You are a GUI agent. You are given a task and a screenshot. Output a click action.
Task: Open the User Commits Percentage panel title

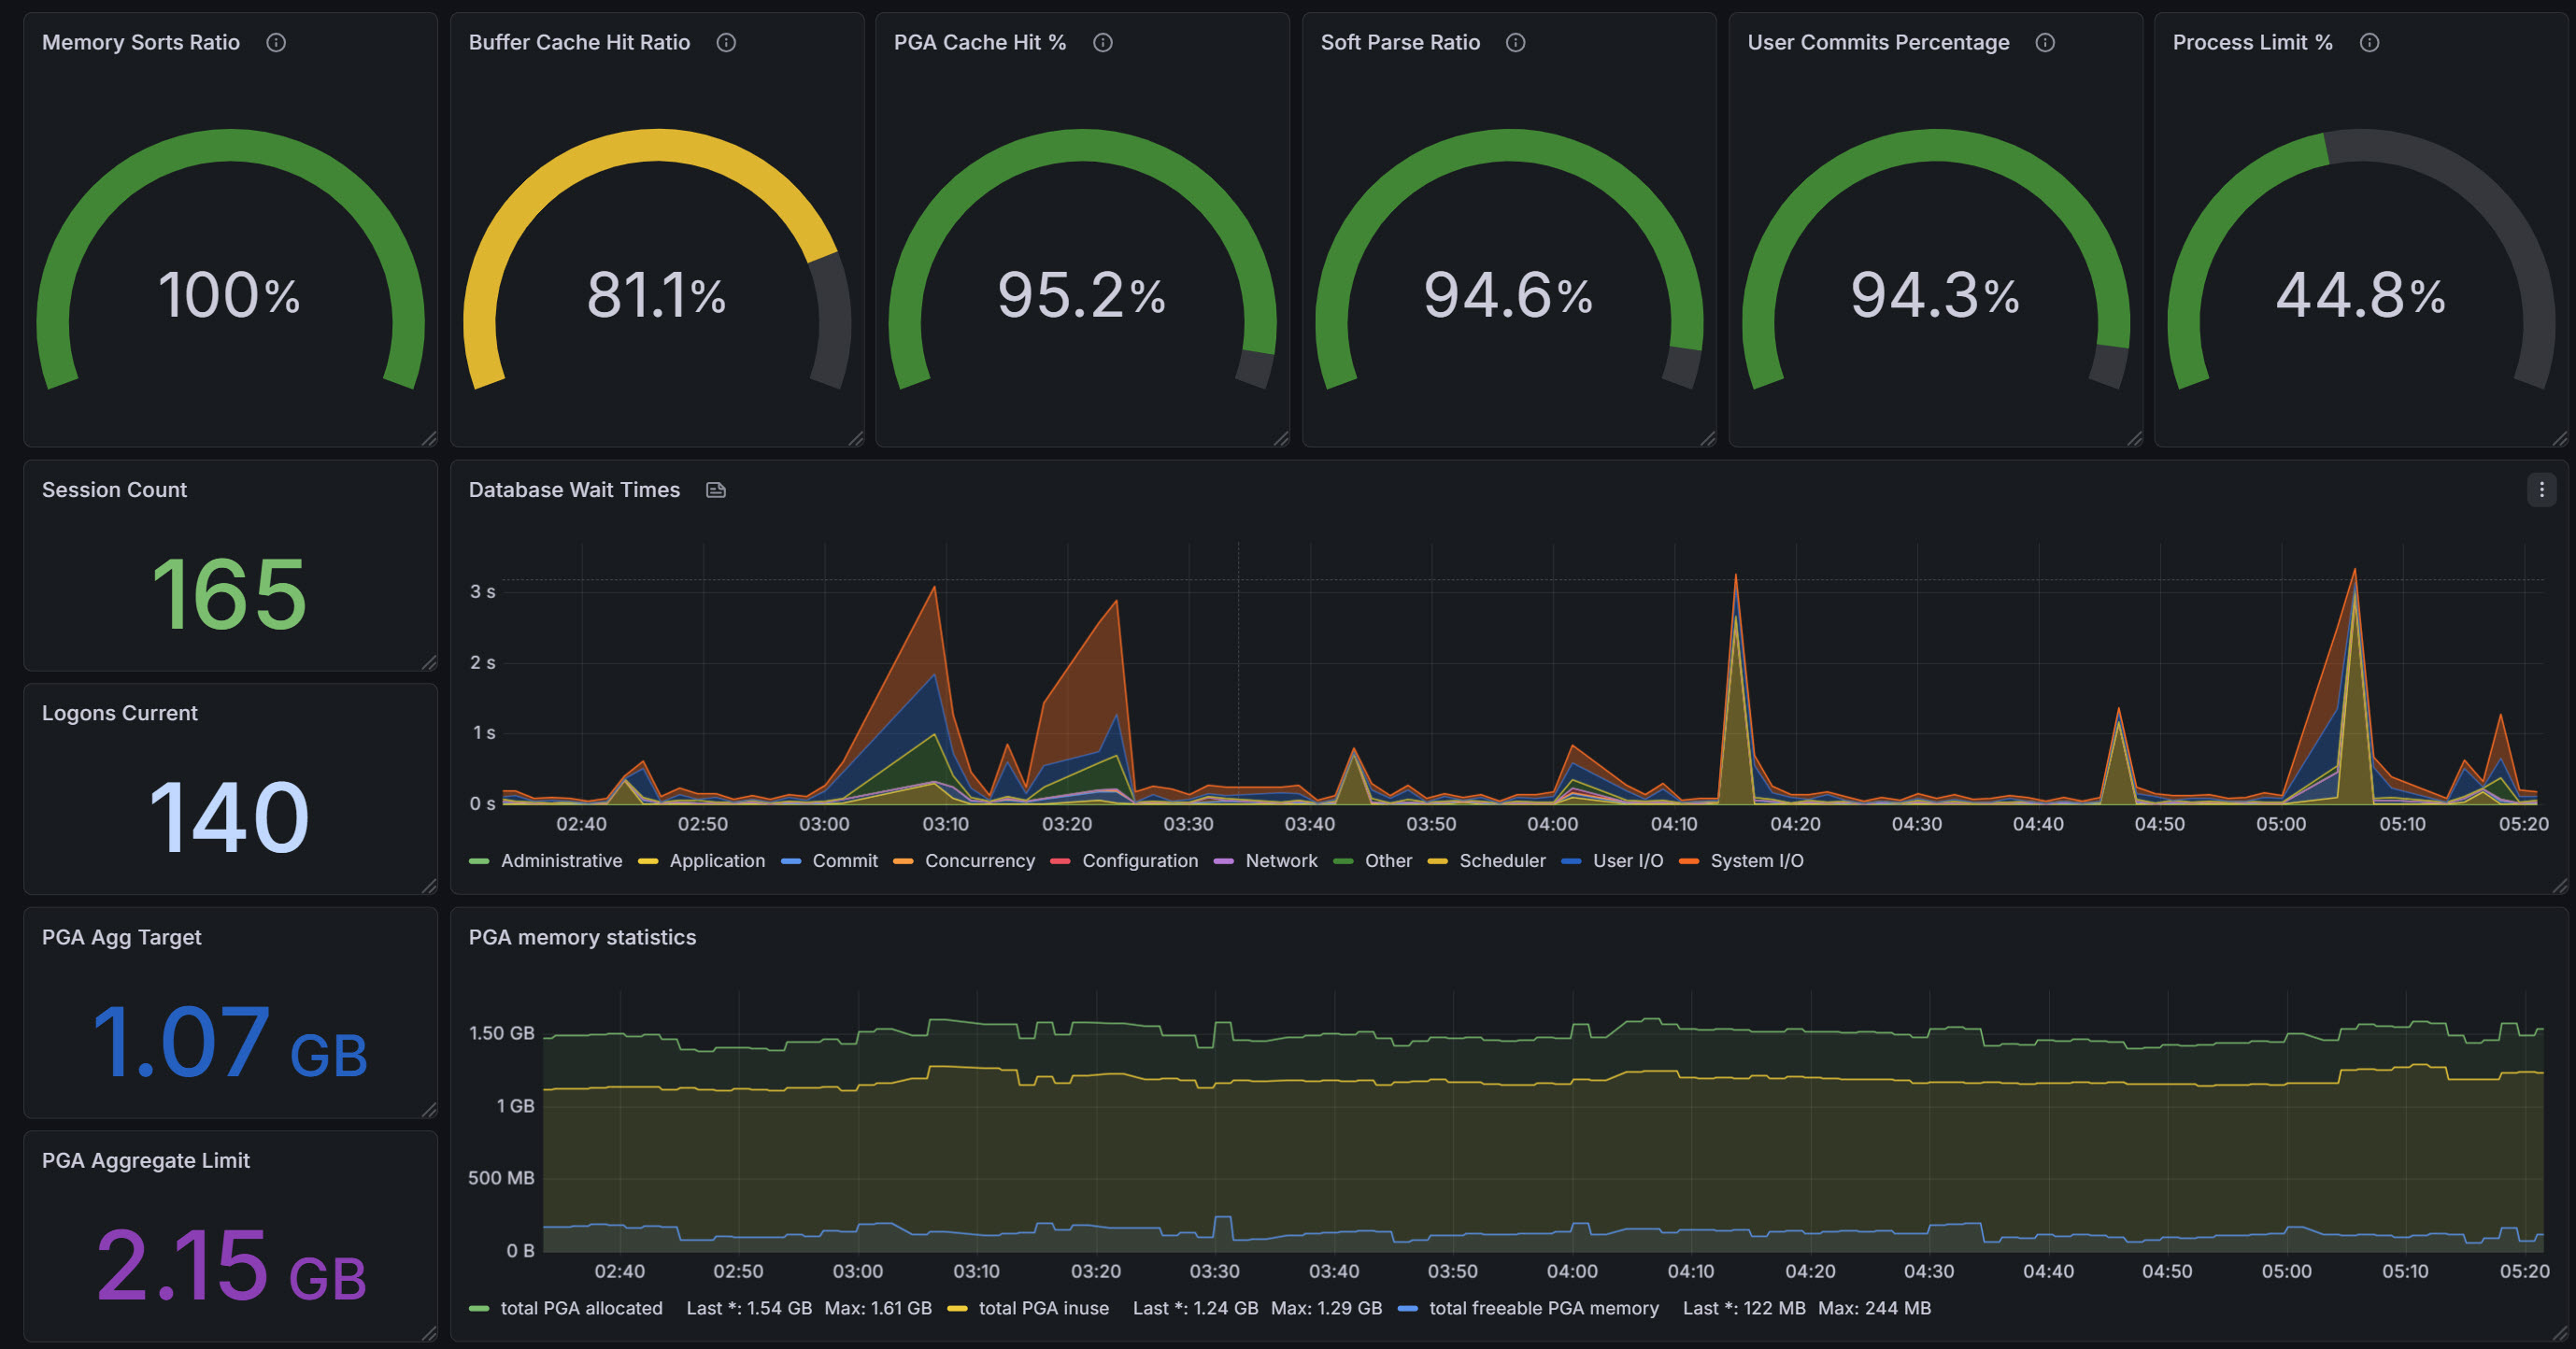(x=1878, y=42)
